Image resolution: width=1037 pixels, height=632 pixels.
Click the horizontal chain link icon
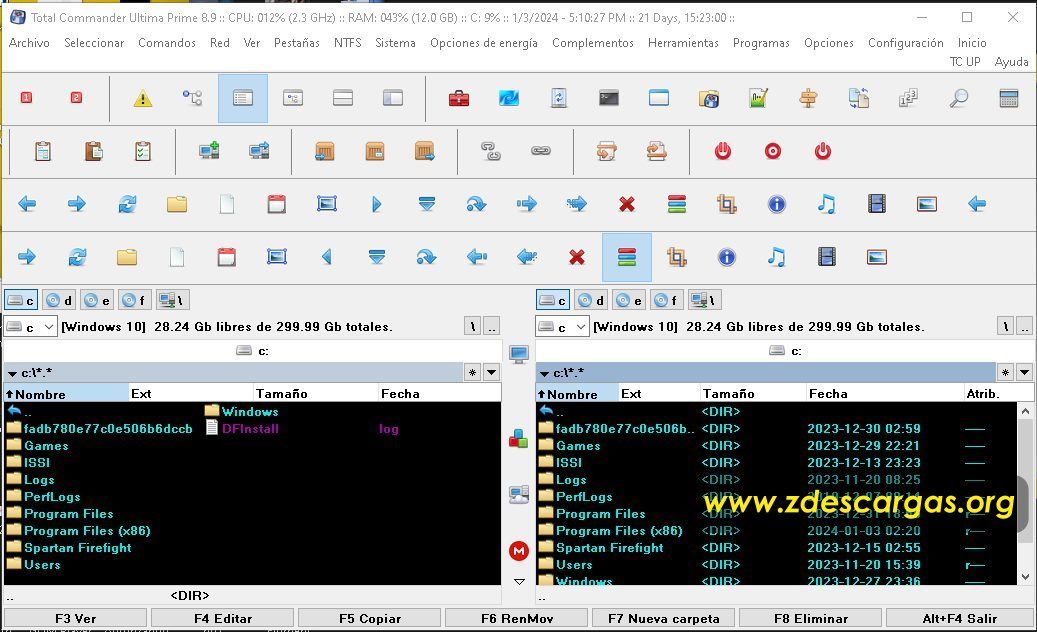541,151
